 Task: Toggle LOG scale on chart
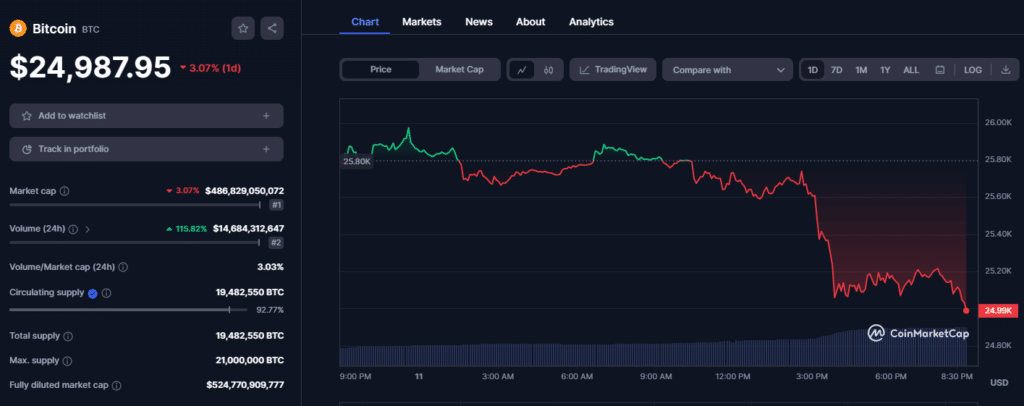(x=972, y=70)
